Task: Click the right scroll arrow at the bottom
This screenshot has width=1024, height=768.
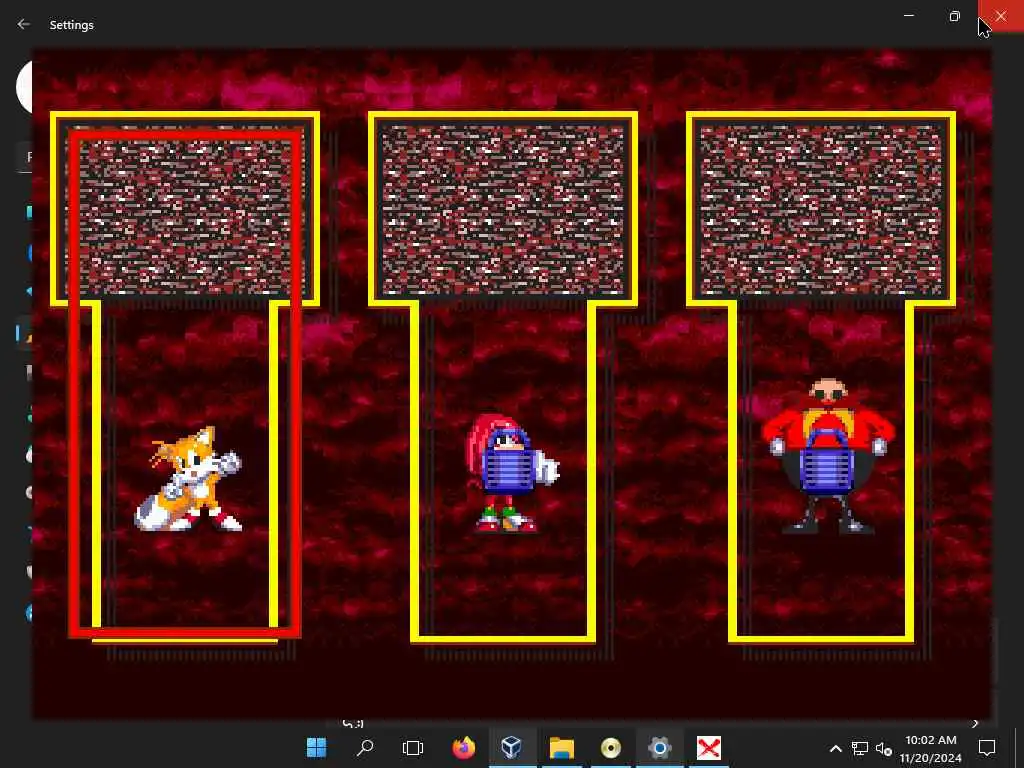Action: (975, 723)
